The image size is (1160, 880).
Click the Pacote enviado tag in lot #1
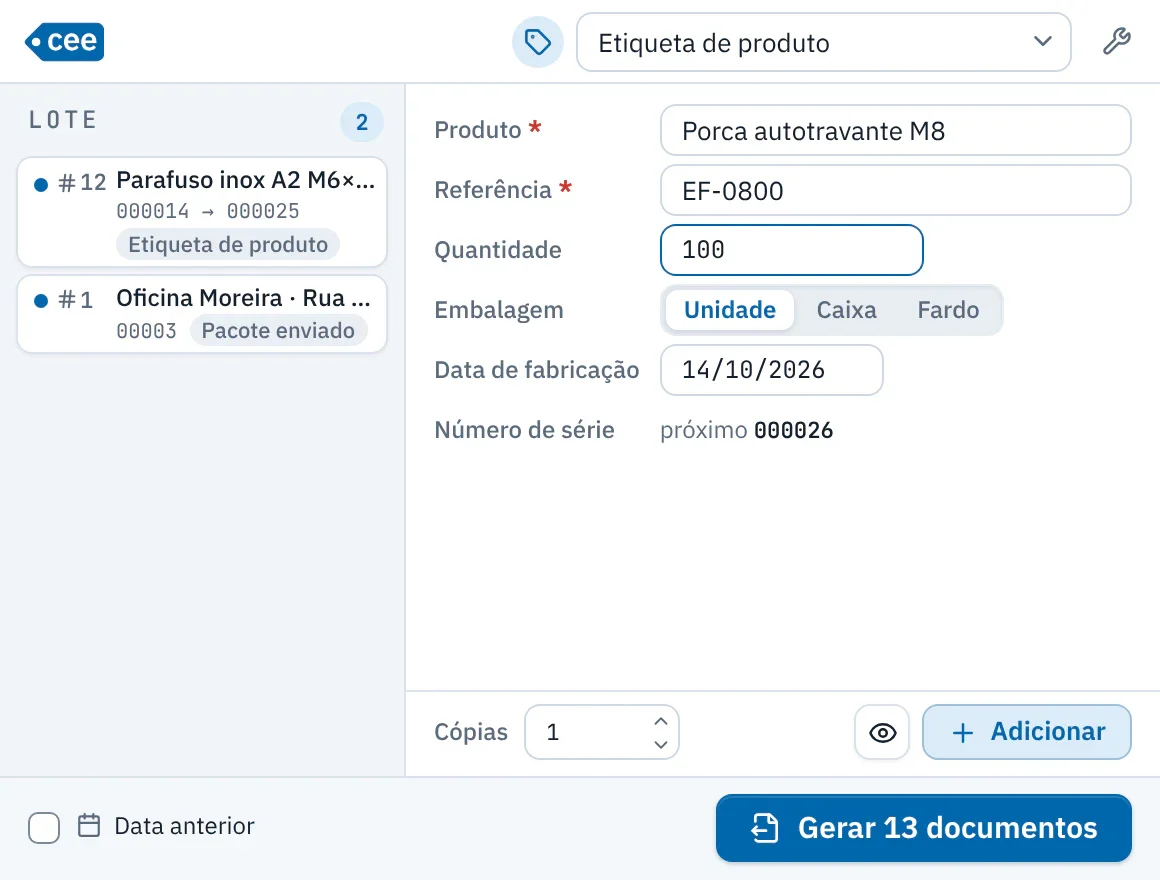coord(278,330)
